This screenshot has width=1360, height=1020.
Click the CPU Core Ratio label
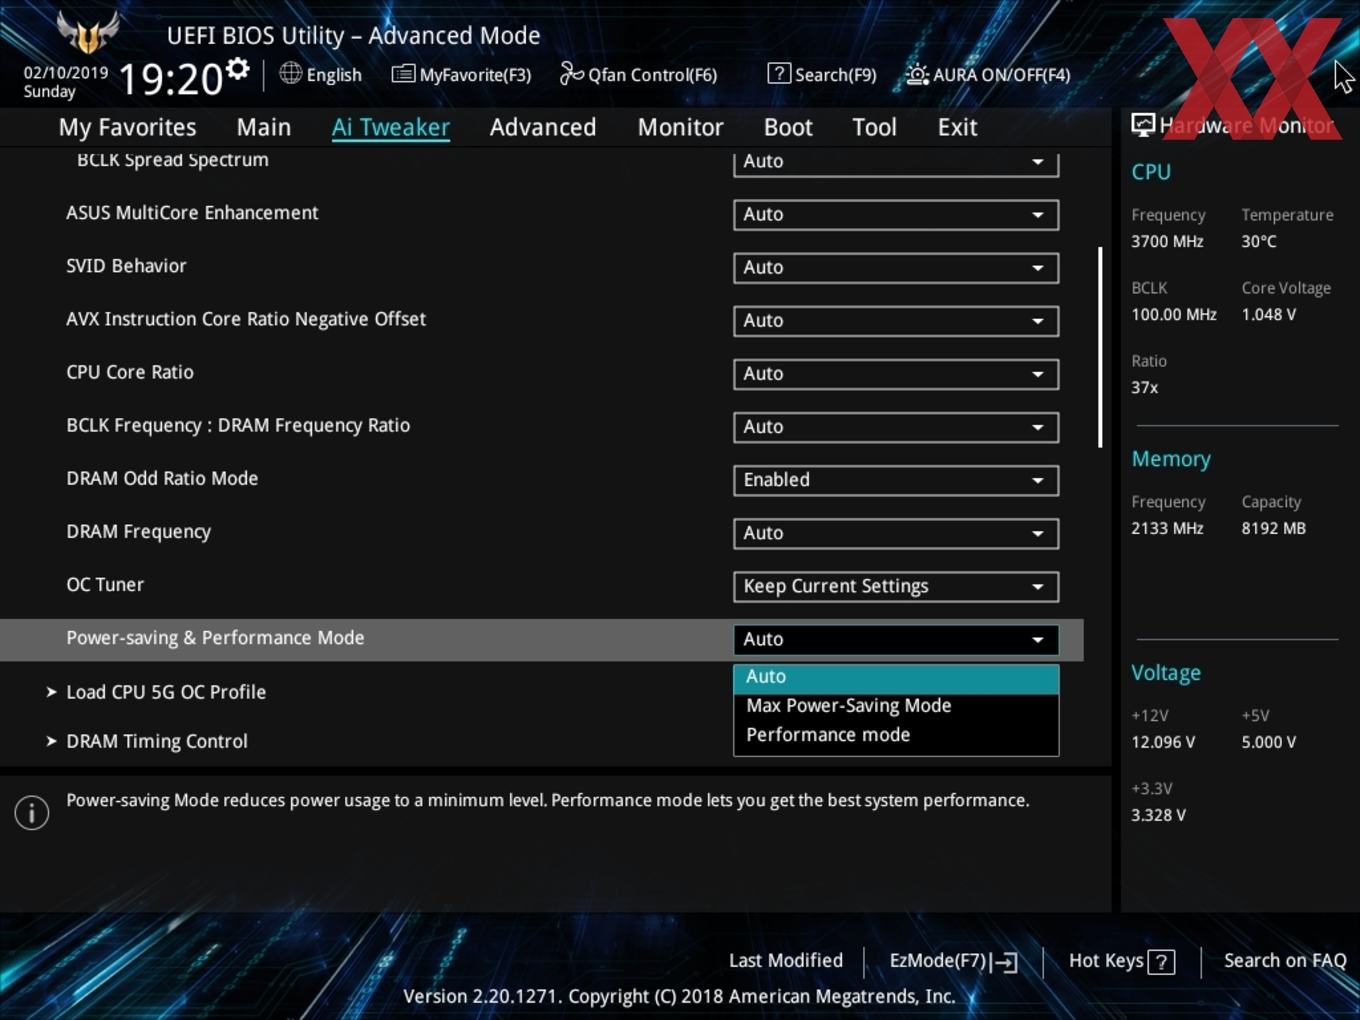coord(130,372)
